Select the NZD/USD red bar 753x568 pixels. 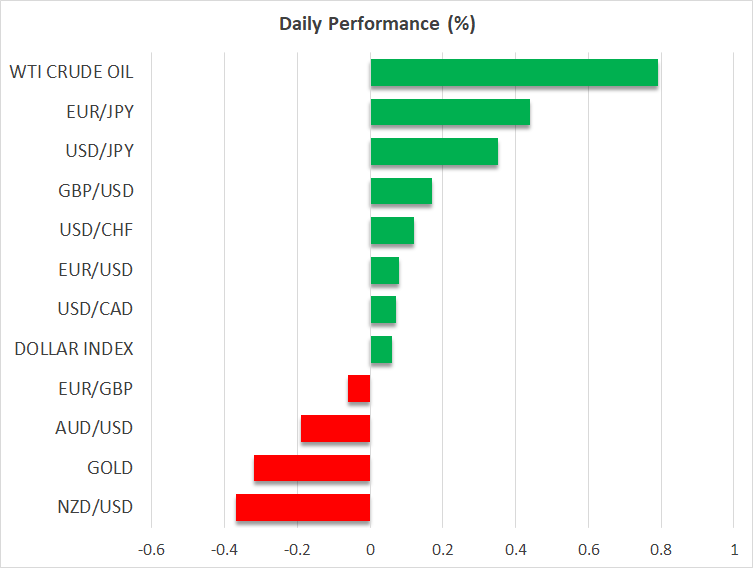tap(303, 507)
